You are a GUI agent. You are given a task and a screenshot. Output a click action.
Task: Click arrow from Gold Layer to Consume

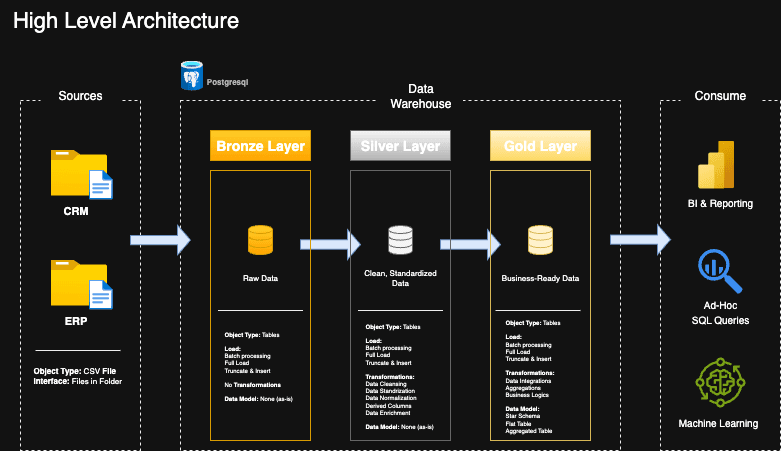[640, 240]
